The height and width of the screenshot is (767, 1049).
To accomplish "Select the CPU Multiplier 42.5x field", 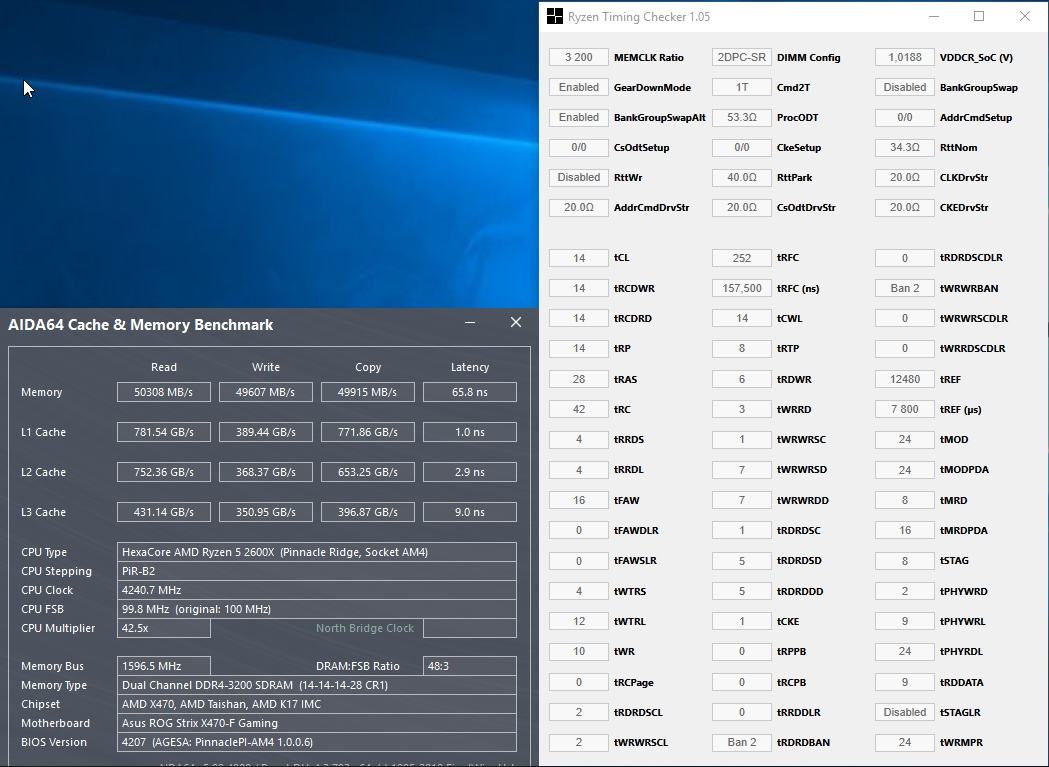I will pyautogui.click(x=164, y=628).
